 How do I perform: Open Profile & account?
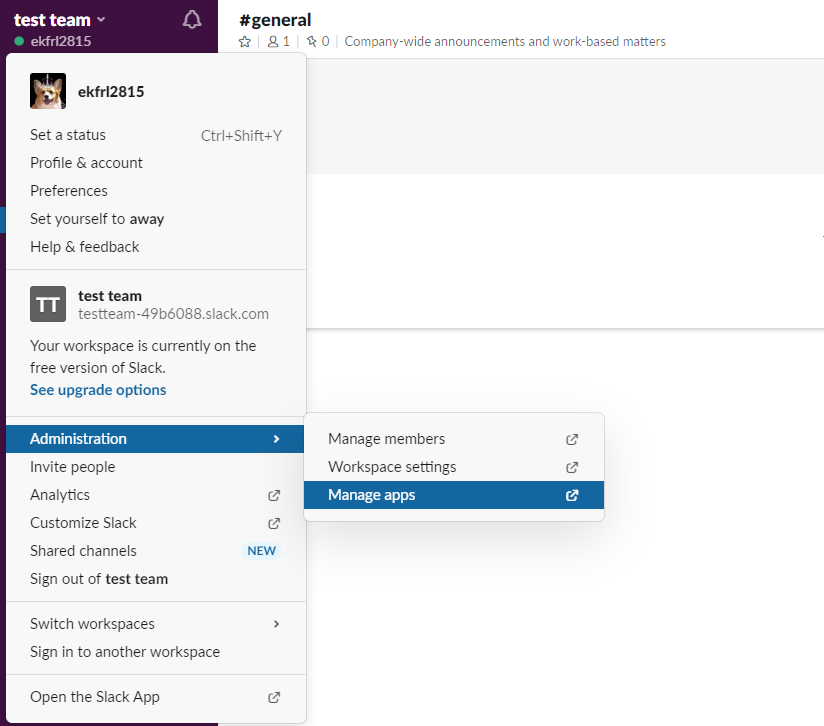[156, 163]
